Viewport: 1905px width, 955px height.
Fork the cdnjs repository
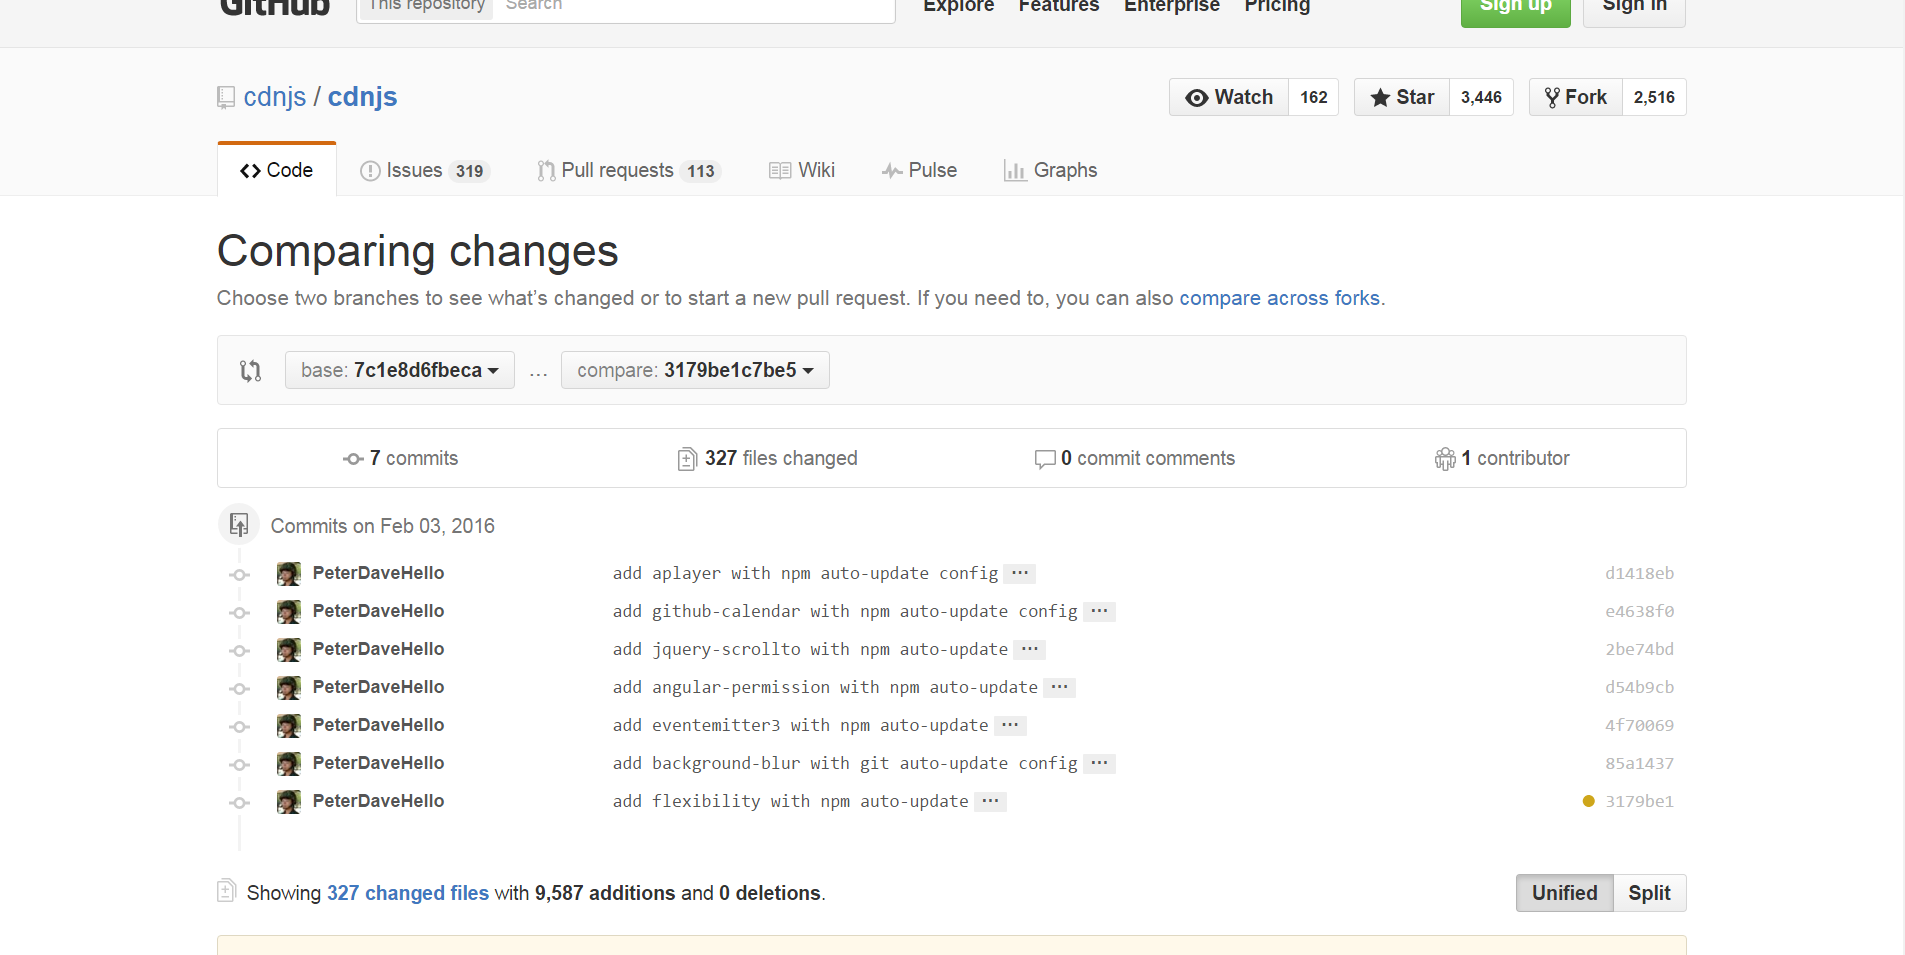[1576, 97]
